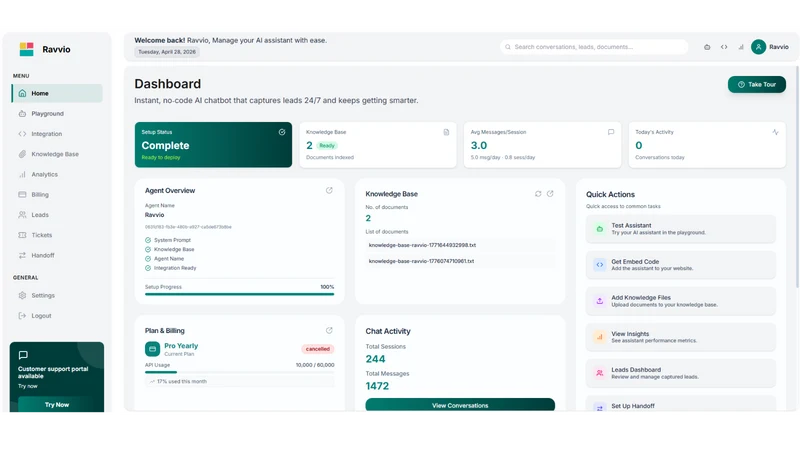Click first knowledge-base-ravvio txt file
The image size is (800, 450).
pos(460,245)
